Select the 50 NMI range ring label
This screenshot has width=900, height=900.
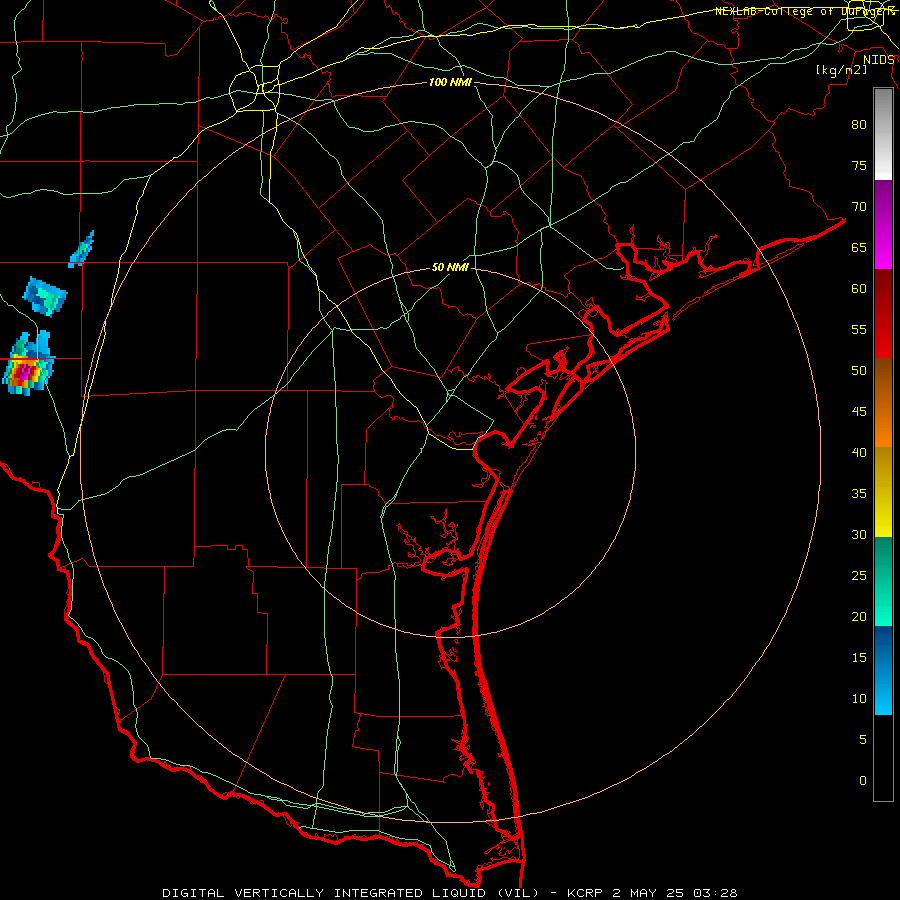pyautogui.click(x=450, y=267)
